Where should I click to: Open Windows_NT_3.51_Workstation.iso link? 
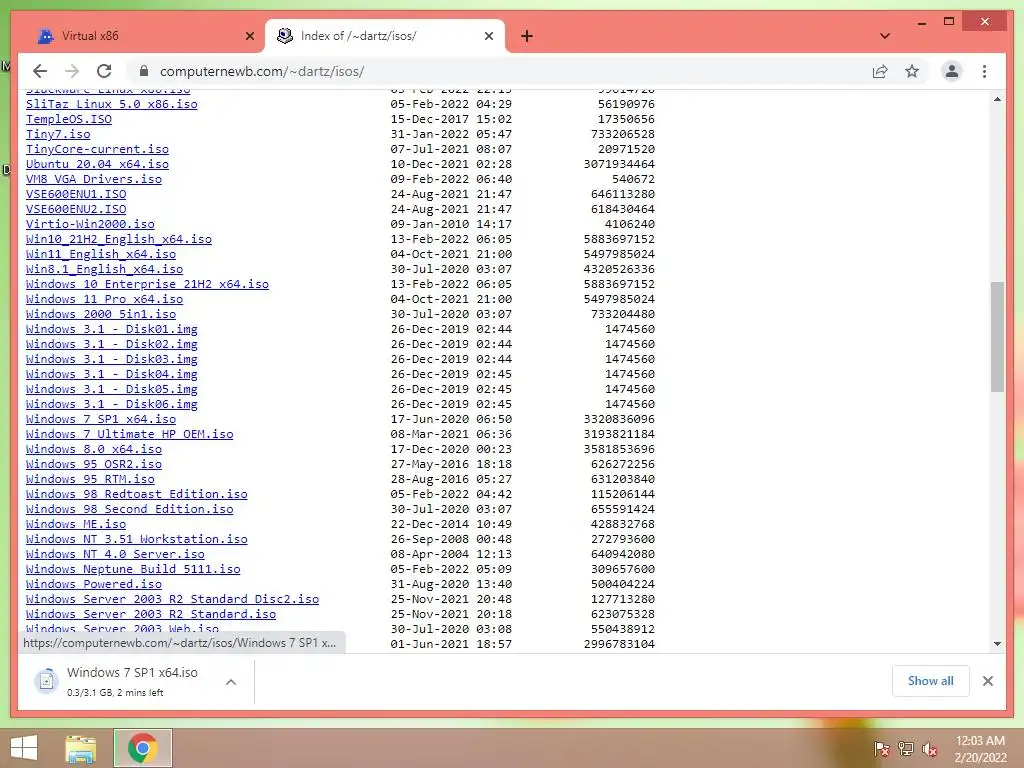(x=136, y=539)
